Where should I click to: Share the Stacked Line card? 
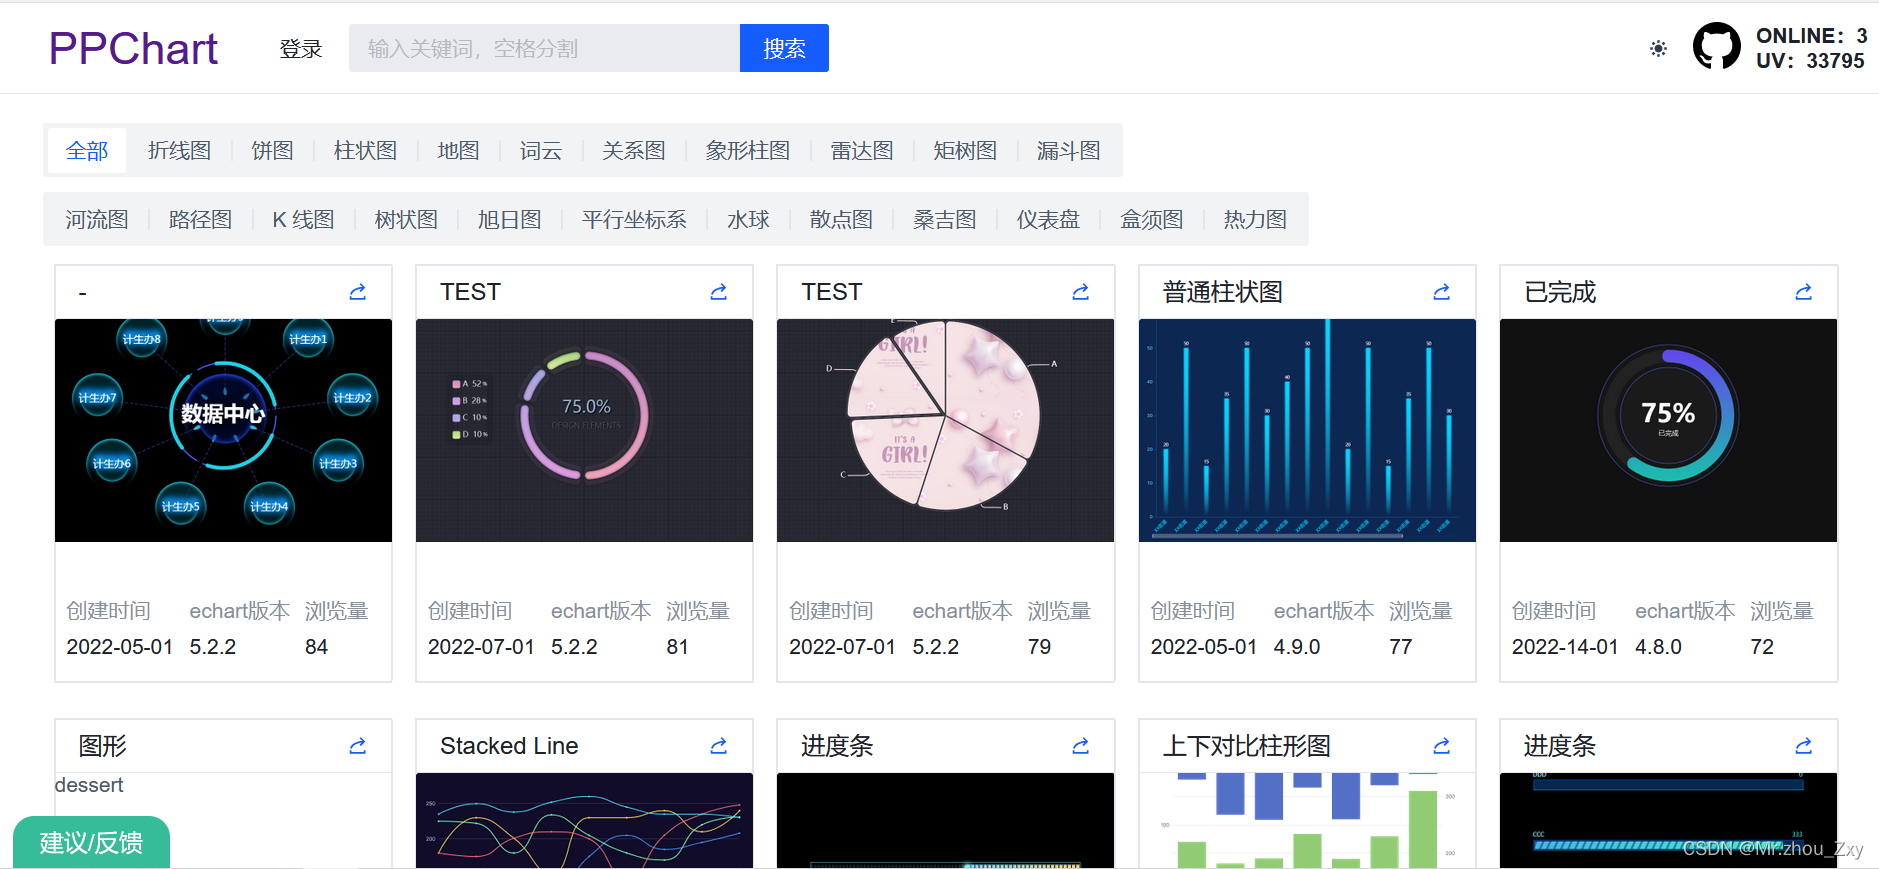[718, 746]
